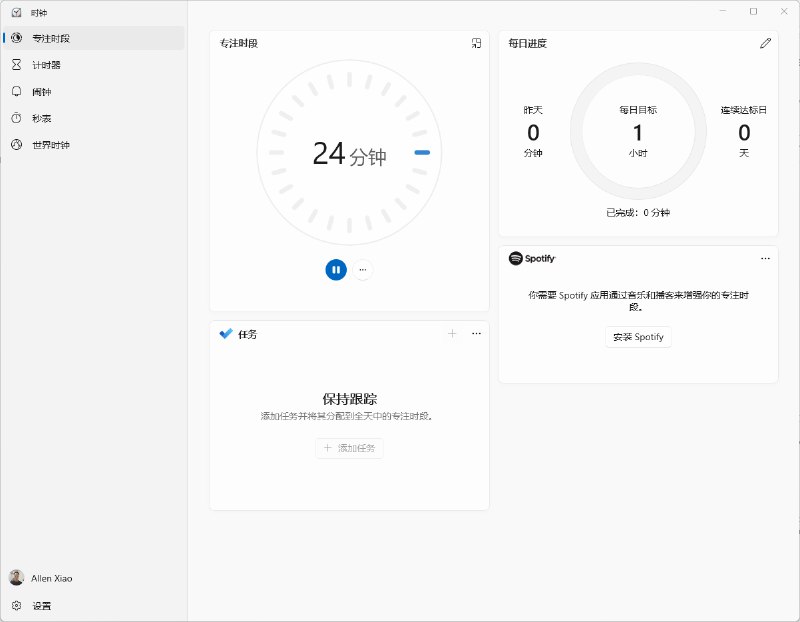The image size is (800, 622).
Task: Edit daily goal with pencil icon
Action: 766,43
